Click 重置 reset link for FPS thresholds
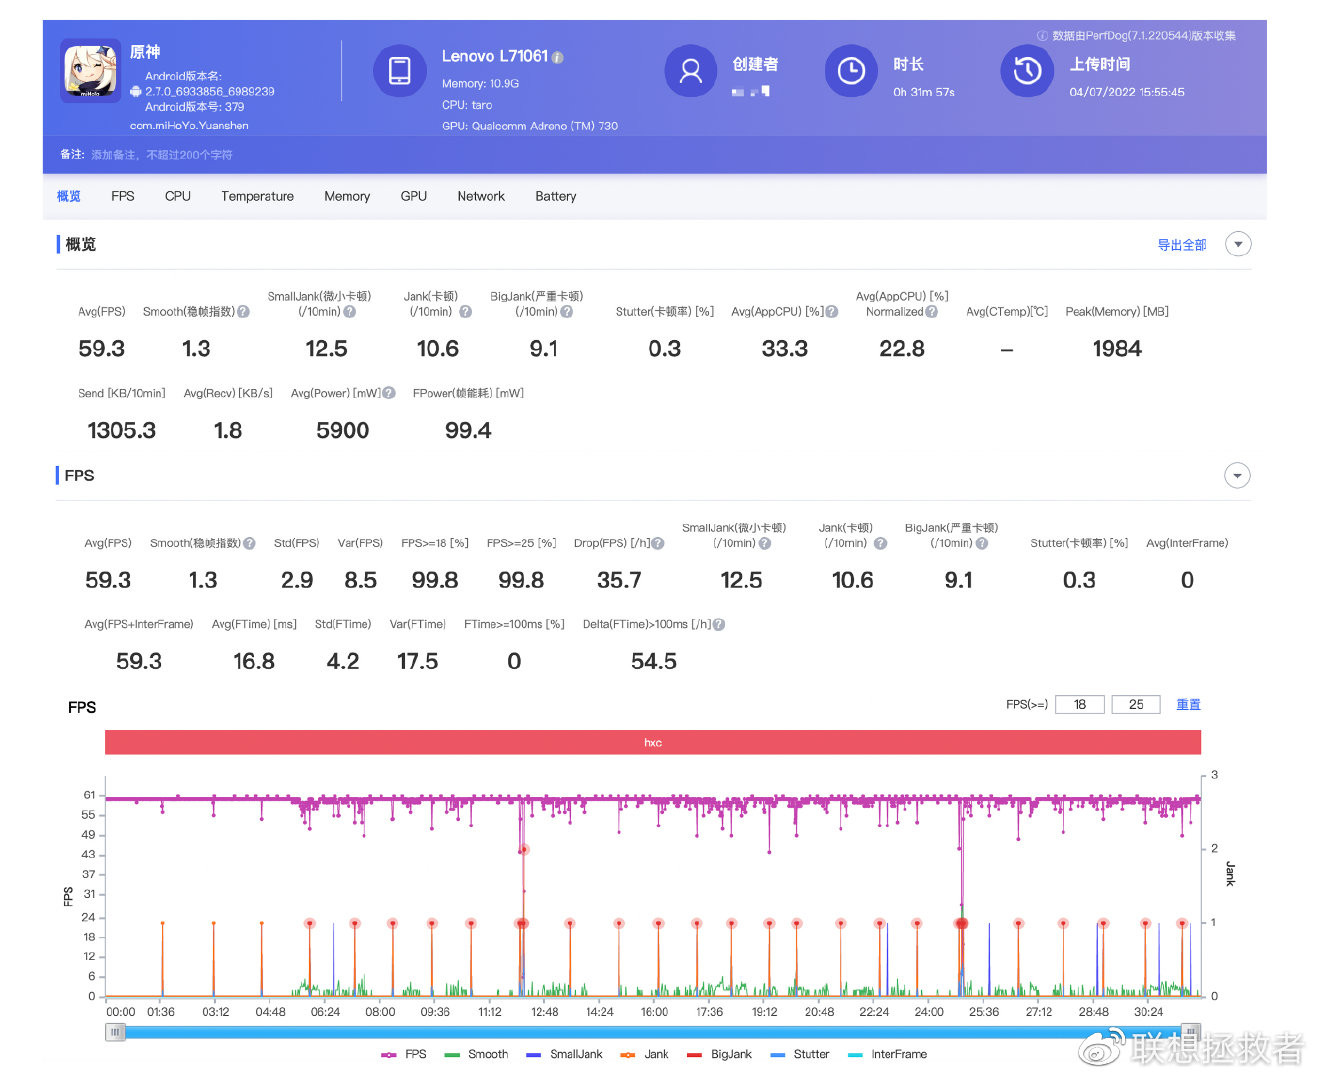1317x1080 pixels. pyautogui.click(x=1188, y=704)
